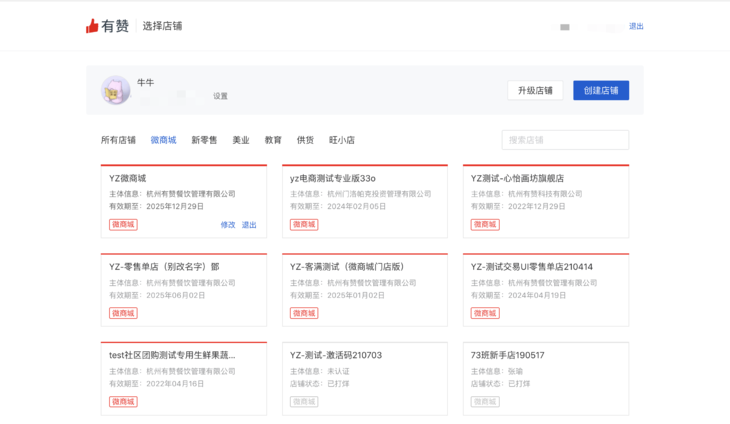
Task: Click 退出 on the YZ微商城 card
Action: click(x=249, y=225)
